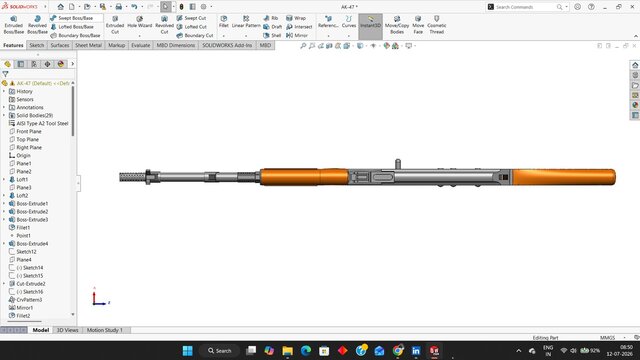Open the PropertyManager tab
The width and height of the screenshot is (640, 360).
tap(21, 64)
